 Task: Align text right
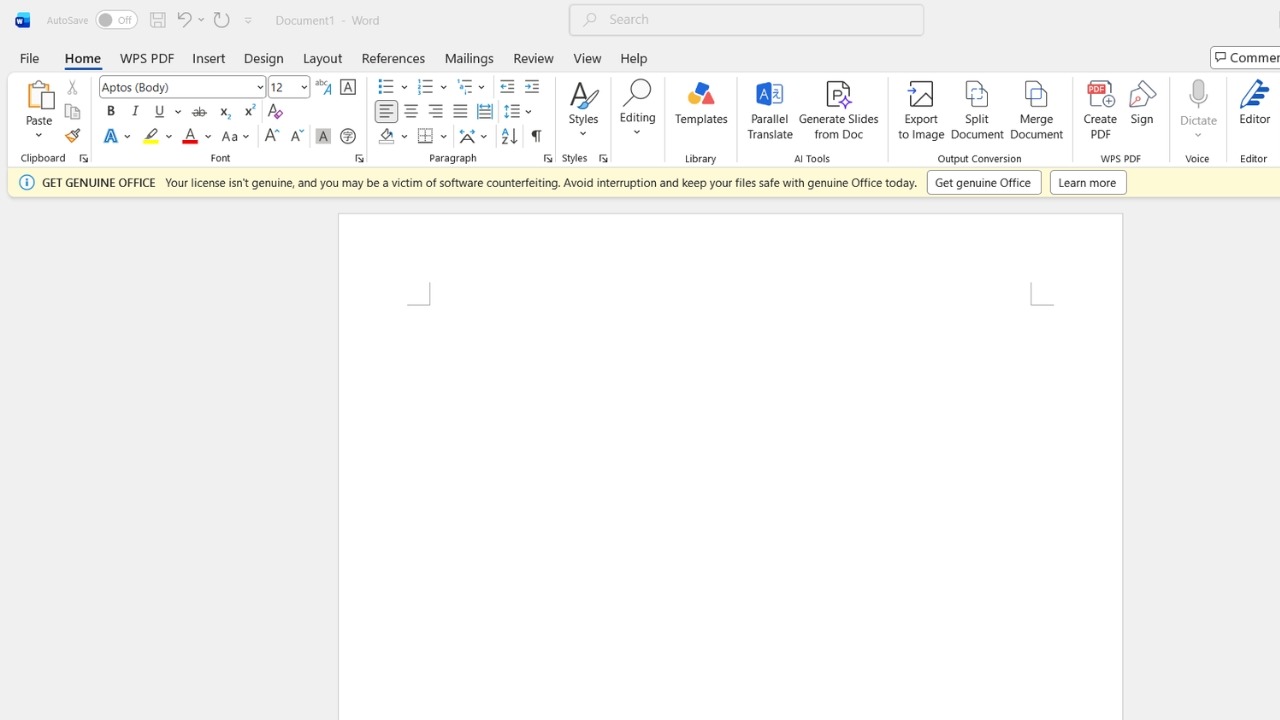click(436, 112)
